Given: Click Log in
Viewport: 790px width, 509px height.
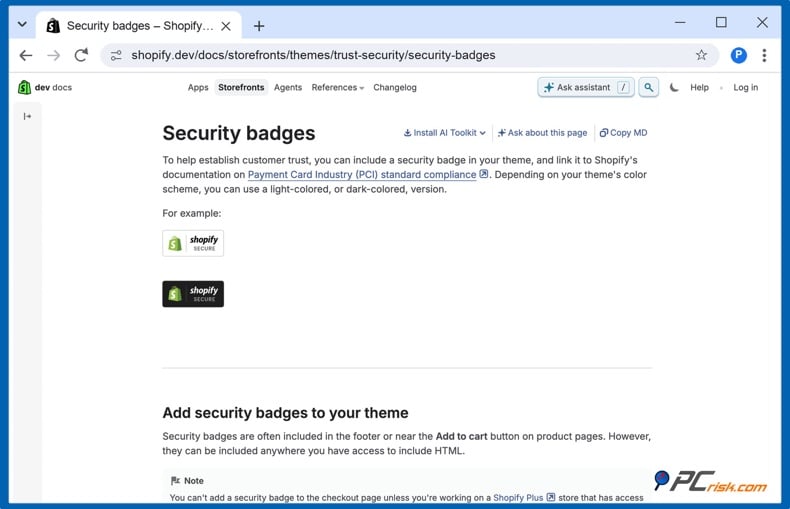Looking at the screenshot, I should [x=745, y=87].
